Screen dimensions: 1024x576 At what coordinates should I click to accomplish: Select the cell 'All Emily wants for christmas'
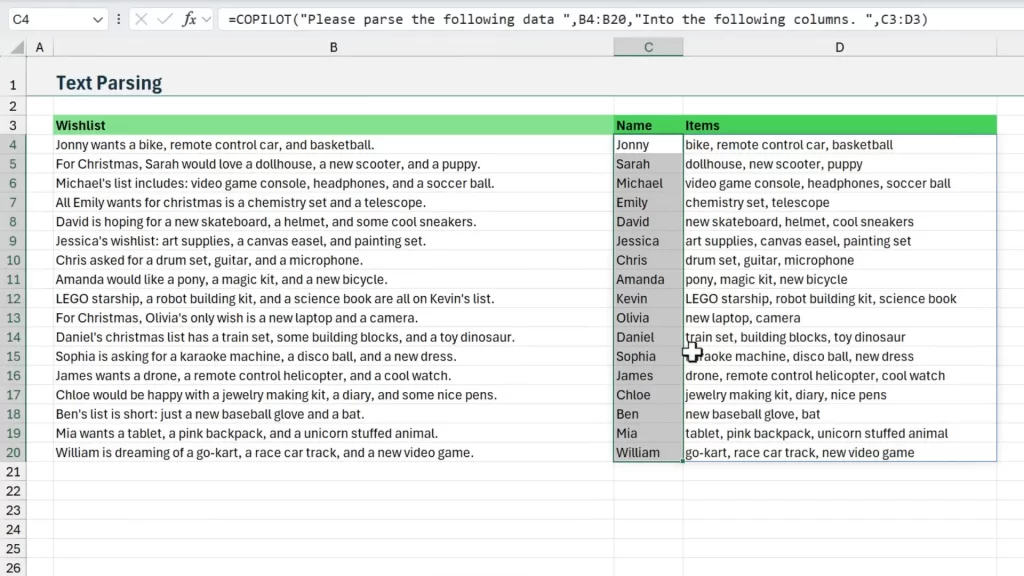333,202
